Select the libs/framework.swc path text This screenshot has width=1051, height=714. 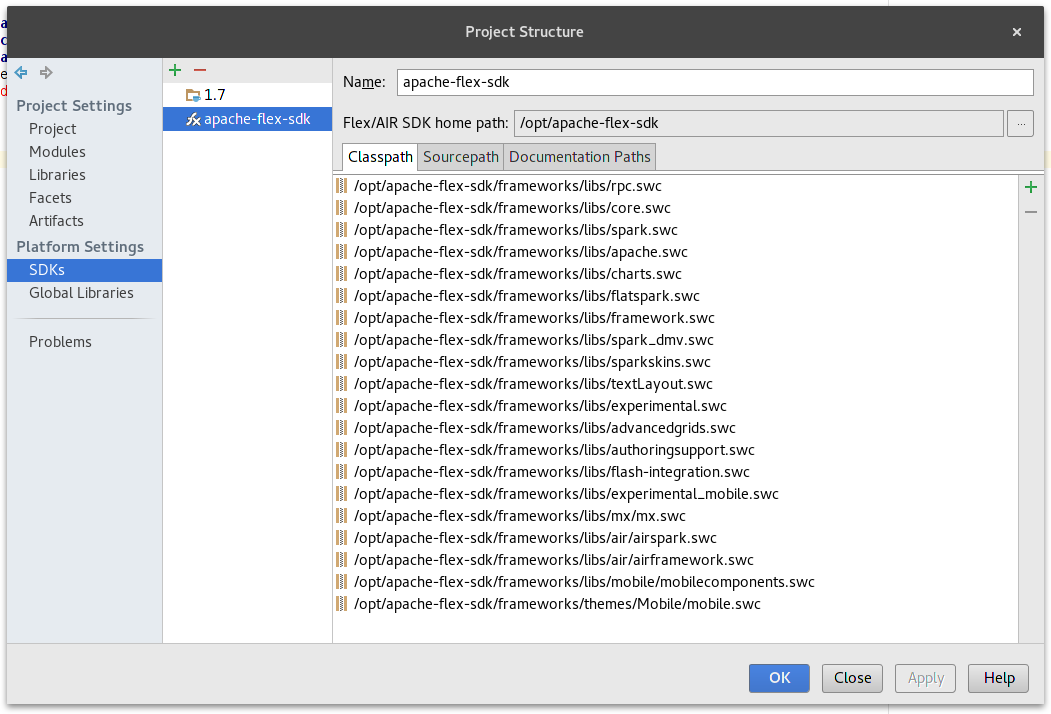(x=534, y=318)
